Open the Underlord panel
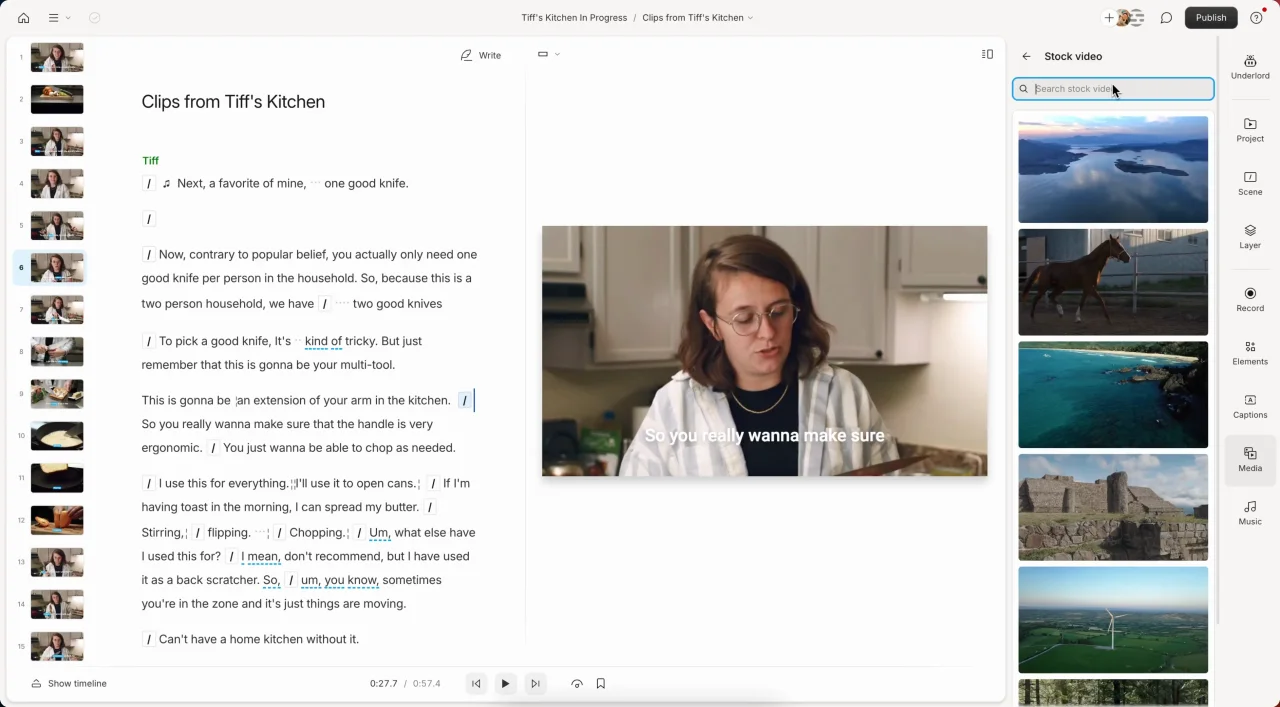This screenshot has width=1280, height=707. 1249,65
